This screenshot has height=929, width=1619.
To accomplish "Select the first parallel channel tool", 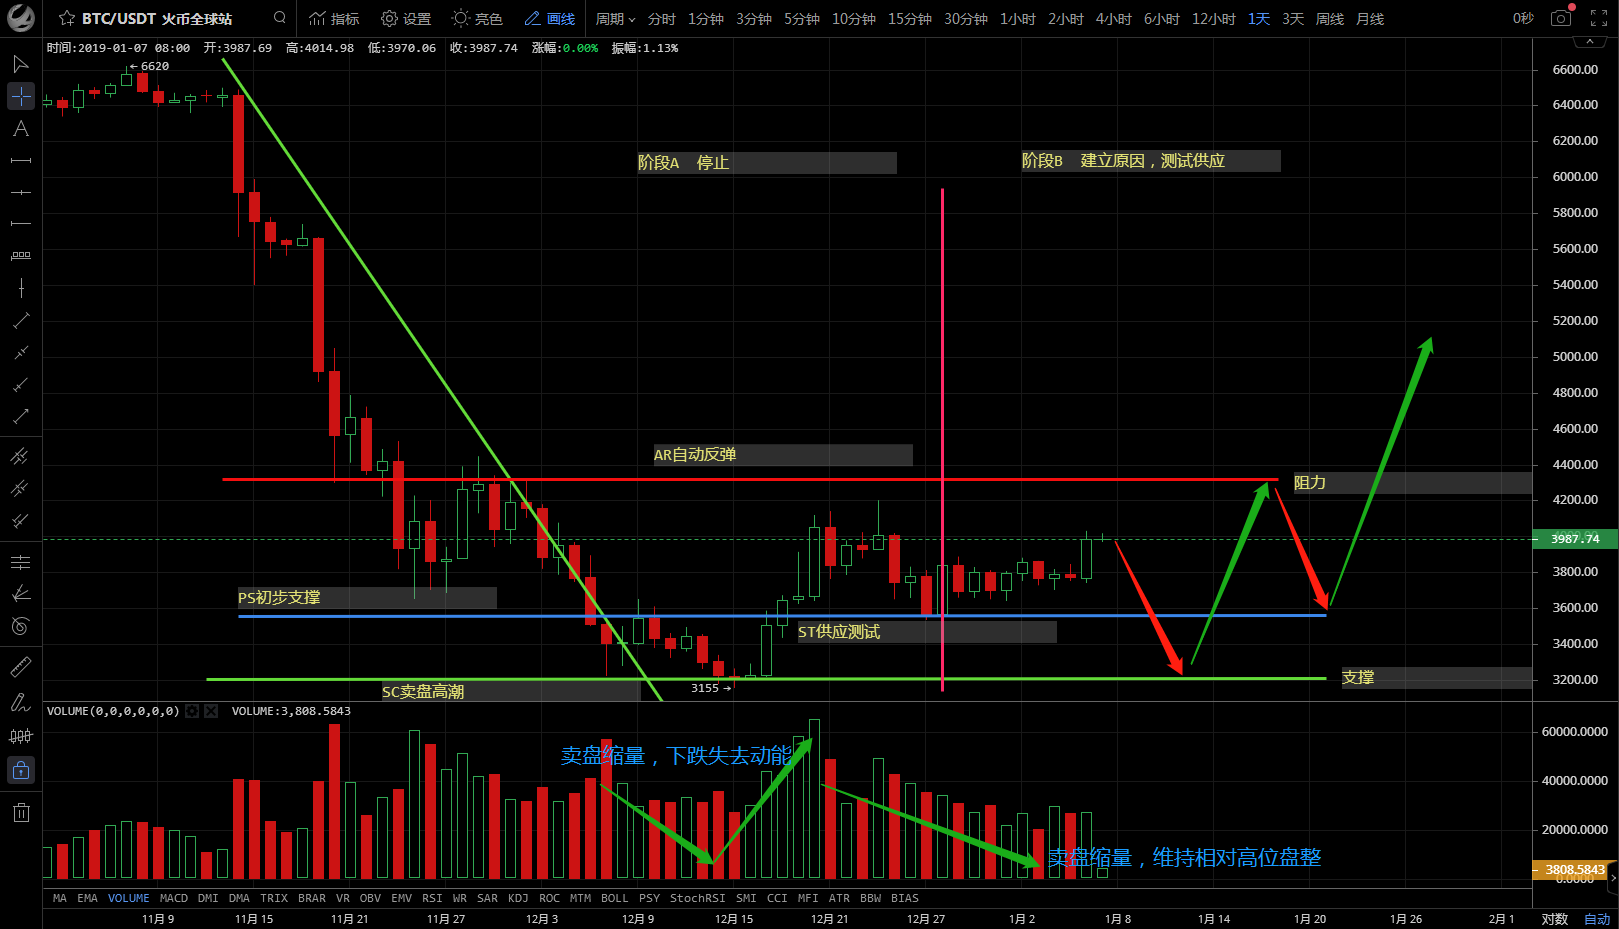I will pos(20,456).
